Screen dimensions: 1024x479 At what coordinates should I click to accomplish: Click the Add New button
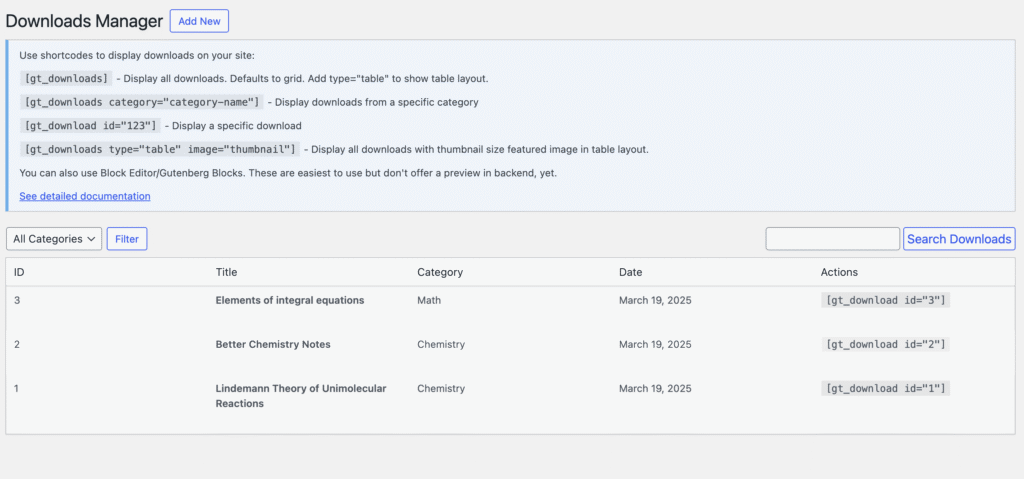click(199, 21)
